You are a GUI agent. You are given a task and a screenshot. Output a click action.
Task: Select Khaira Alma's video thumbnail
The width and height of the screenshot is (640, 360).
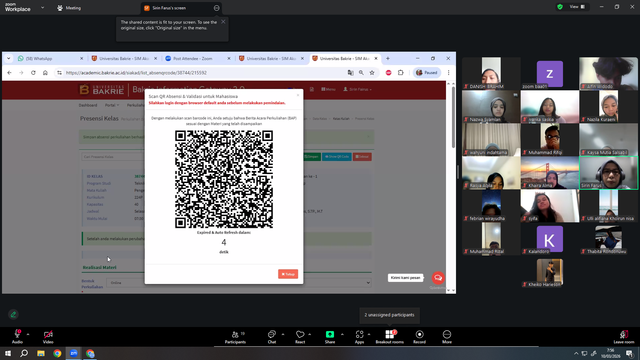549,173
